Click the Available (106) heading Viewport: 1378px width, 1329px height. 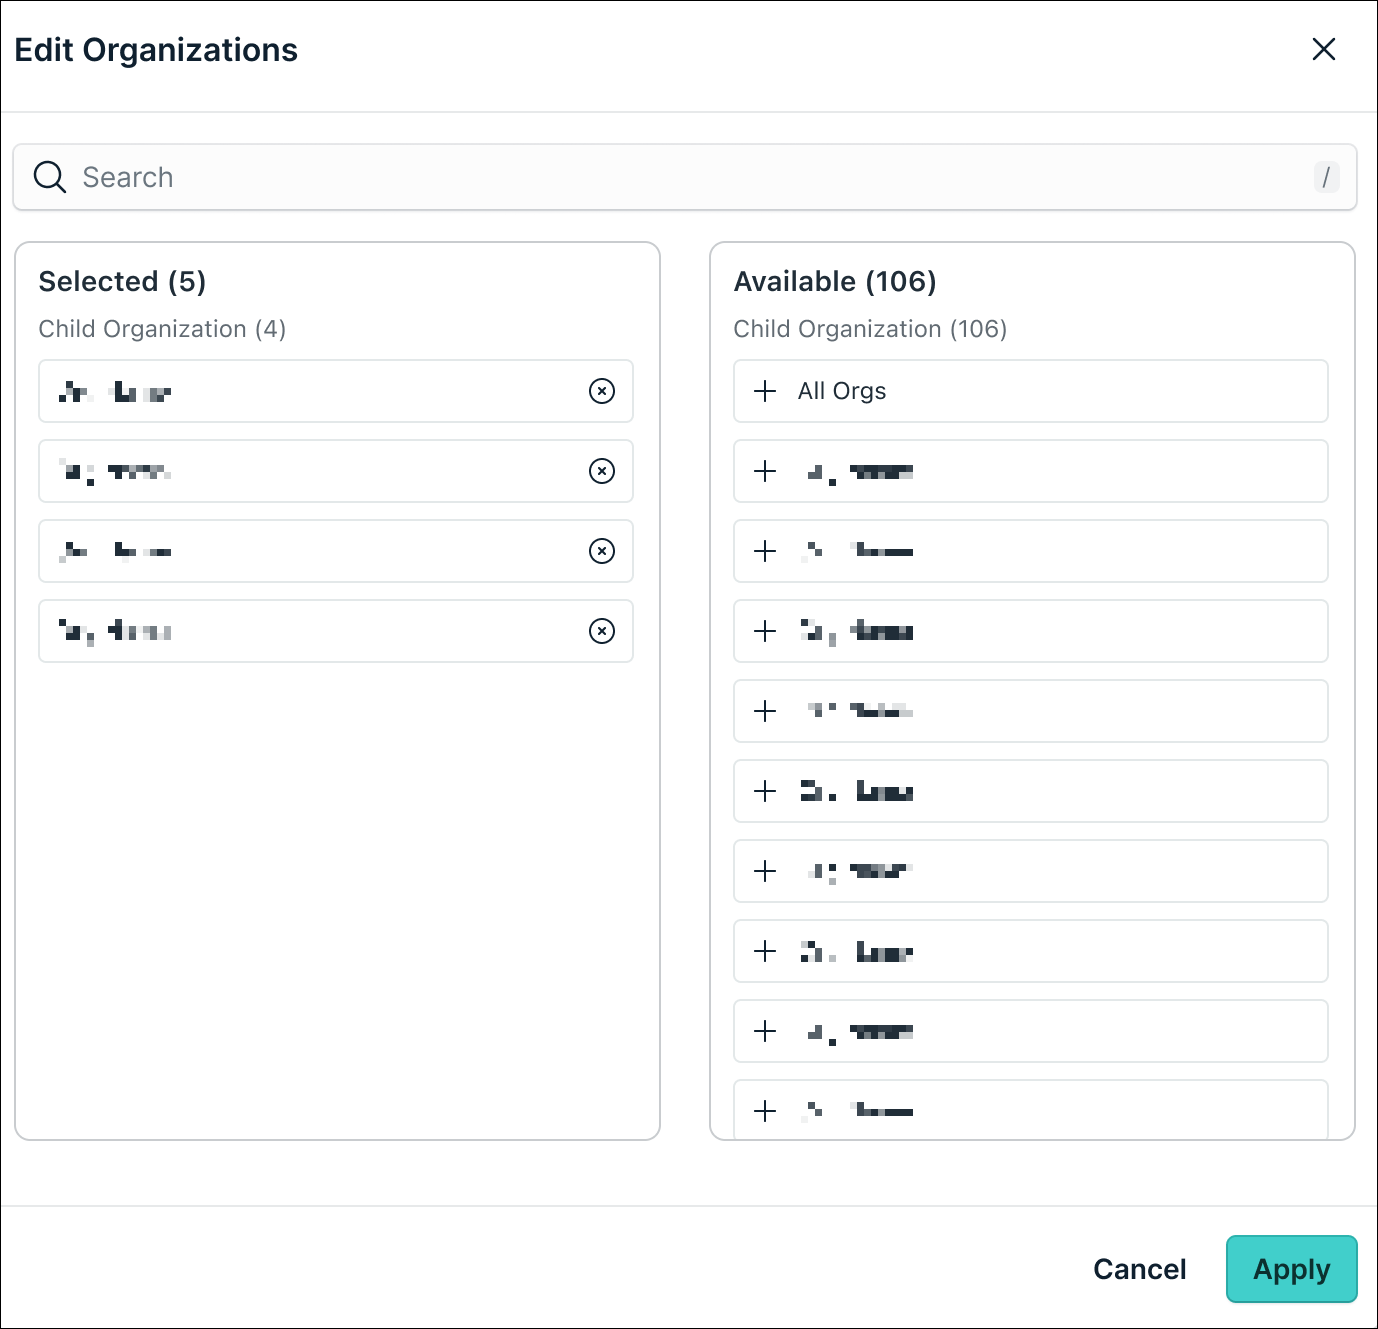835,281
